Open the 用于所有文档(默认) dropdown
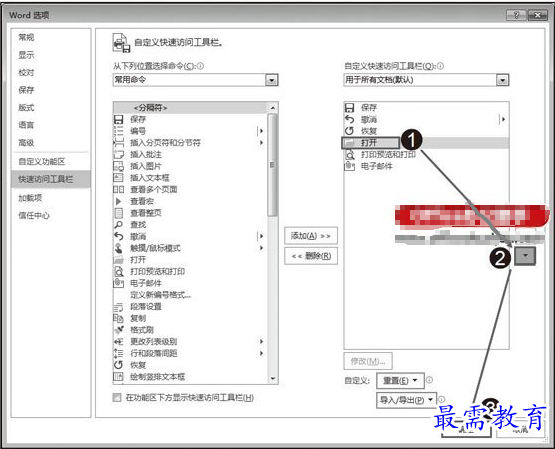This screenshot has height=449, width=555. point(502,80)
